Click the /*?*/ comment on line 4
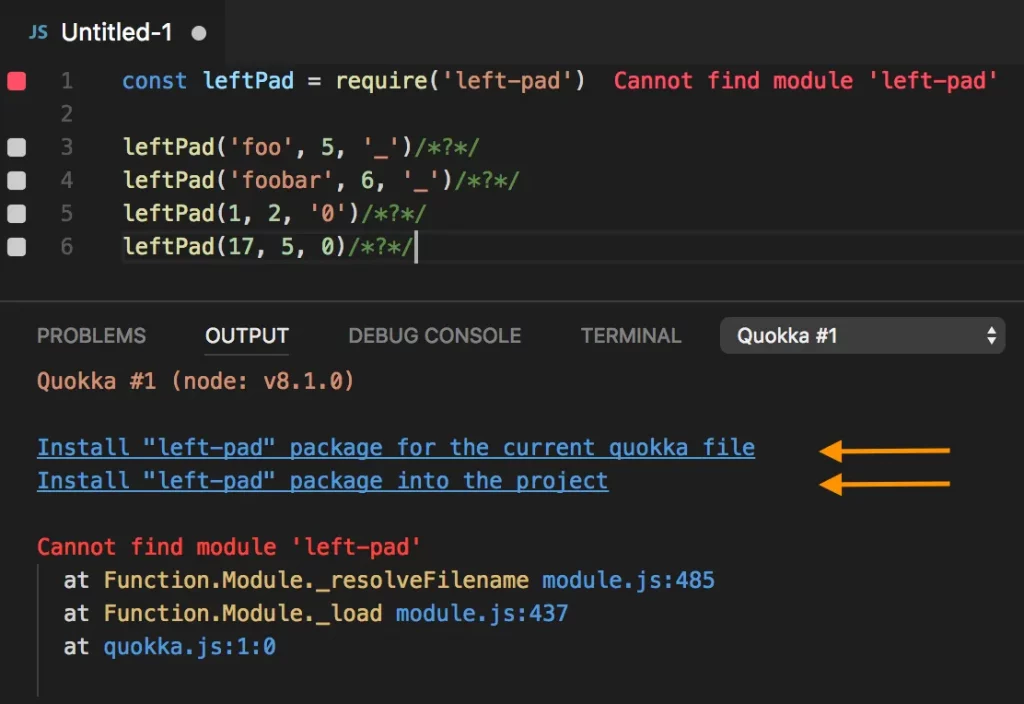Viewport: 1024px width, 704px height. tap(487, 180)
